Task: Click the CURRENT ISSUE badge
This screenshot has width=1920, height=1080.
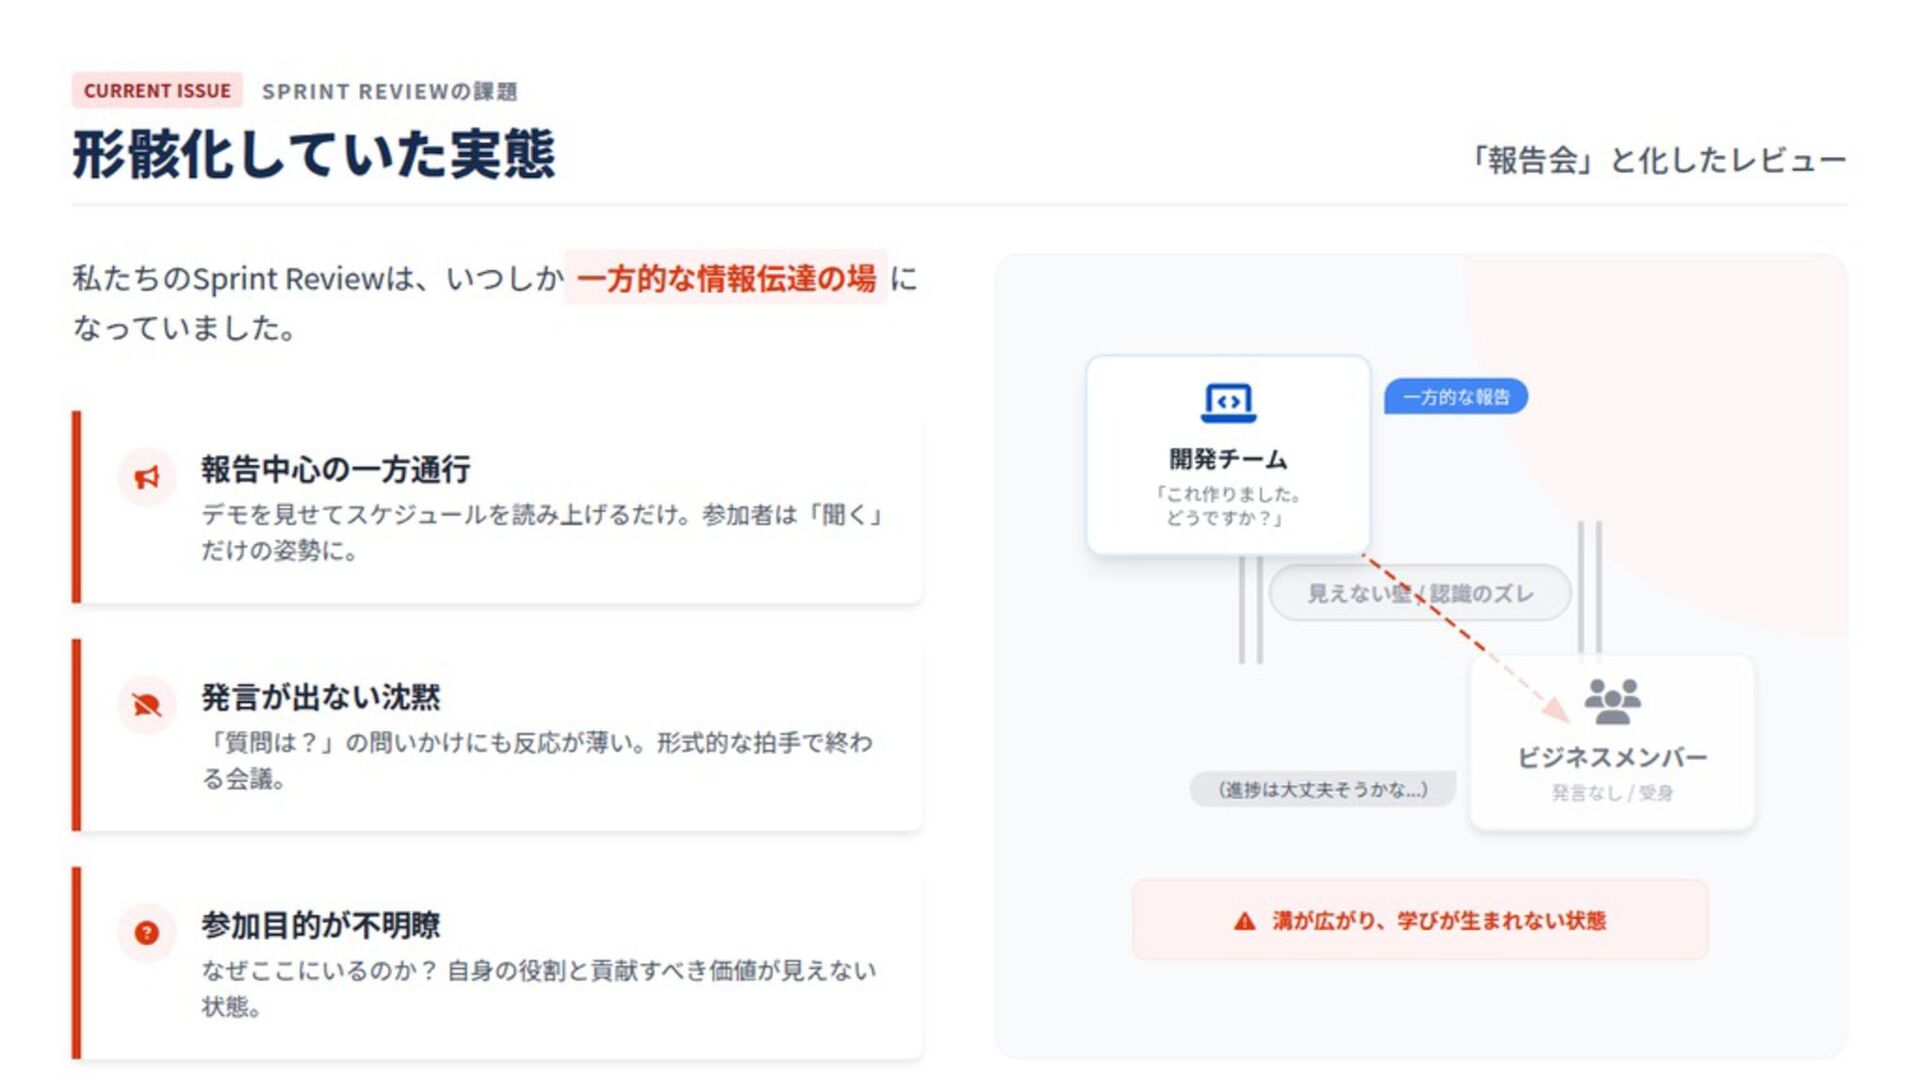Action: coord(157,91)
